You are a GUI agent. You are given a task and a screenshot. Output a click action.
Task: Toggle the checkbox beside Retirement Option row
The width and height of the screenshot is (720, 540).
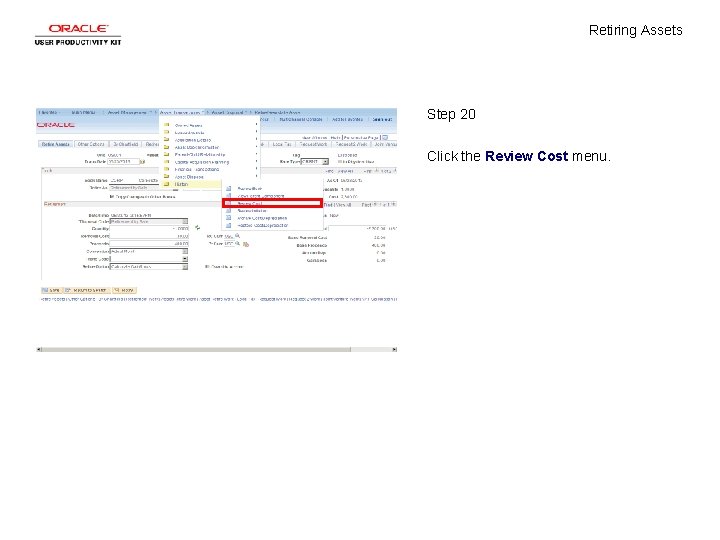[x=207, y=266]
